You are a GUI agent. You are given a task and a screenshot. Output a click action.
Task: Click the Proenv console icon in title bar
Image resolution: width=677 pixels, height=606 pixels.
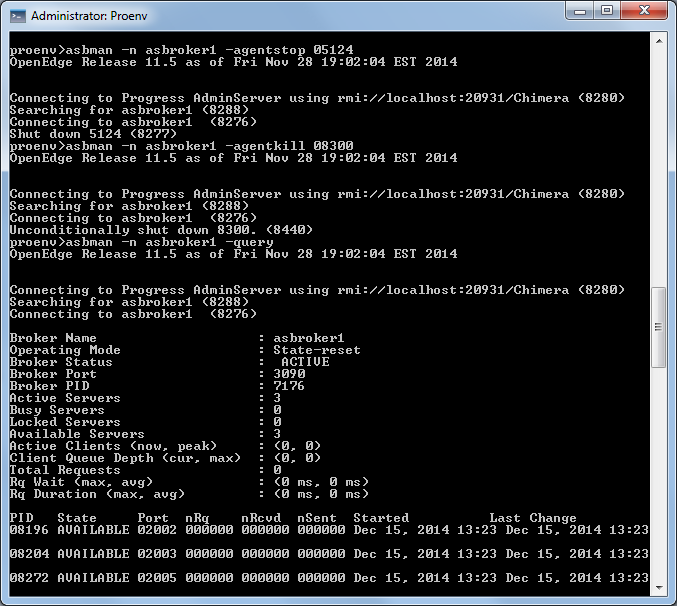pyautogui.click(x=18, y=16)
